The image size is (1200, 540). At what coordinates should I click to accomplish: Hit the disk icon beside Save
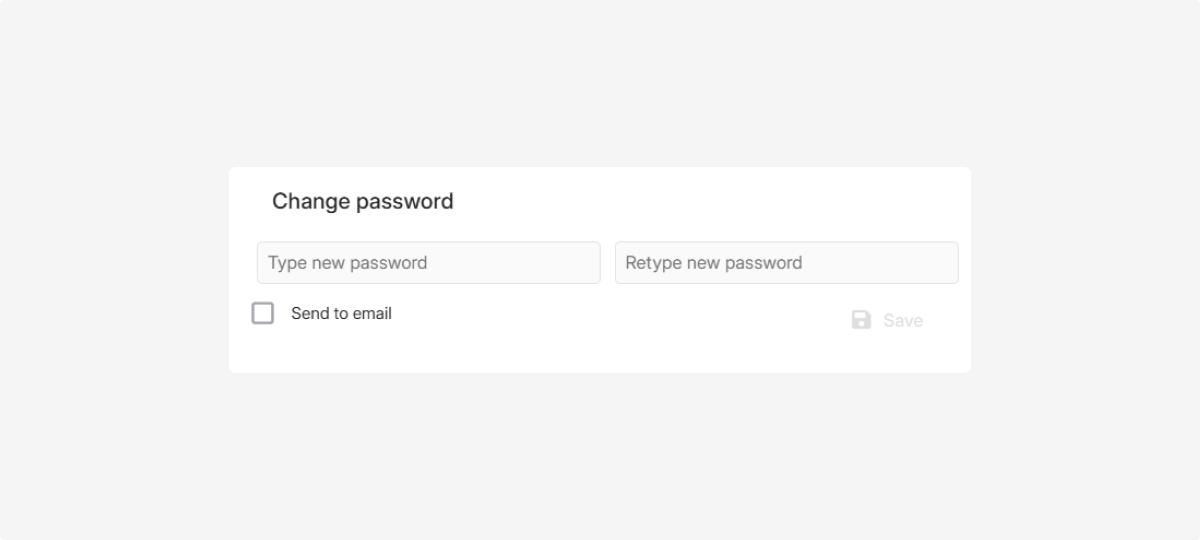[861, 320]
